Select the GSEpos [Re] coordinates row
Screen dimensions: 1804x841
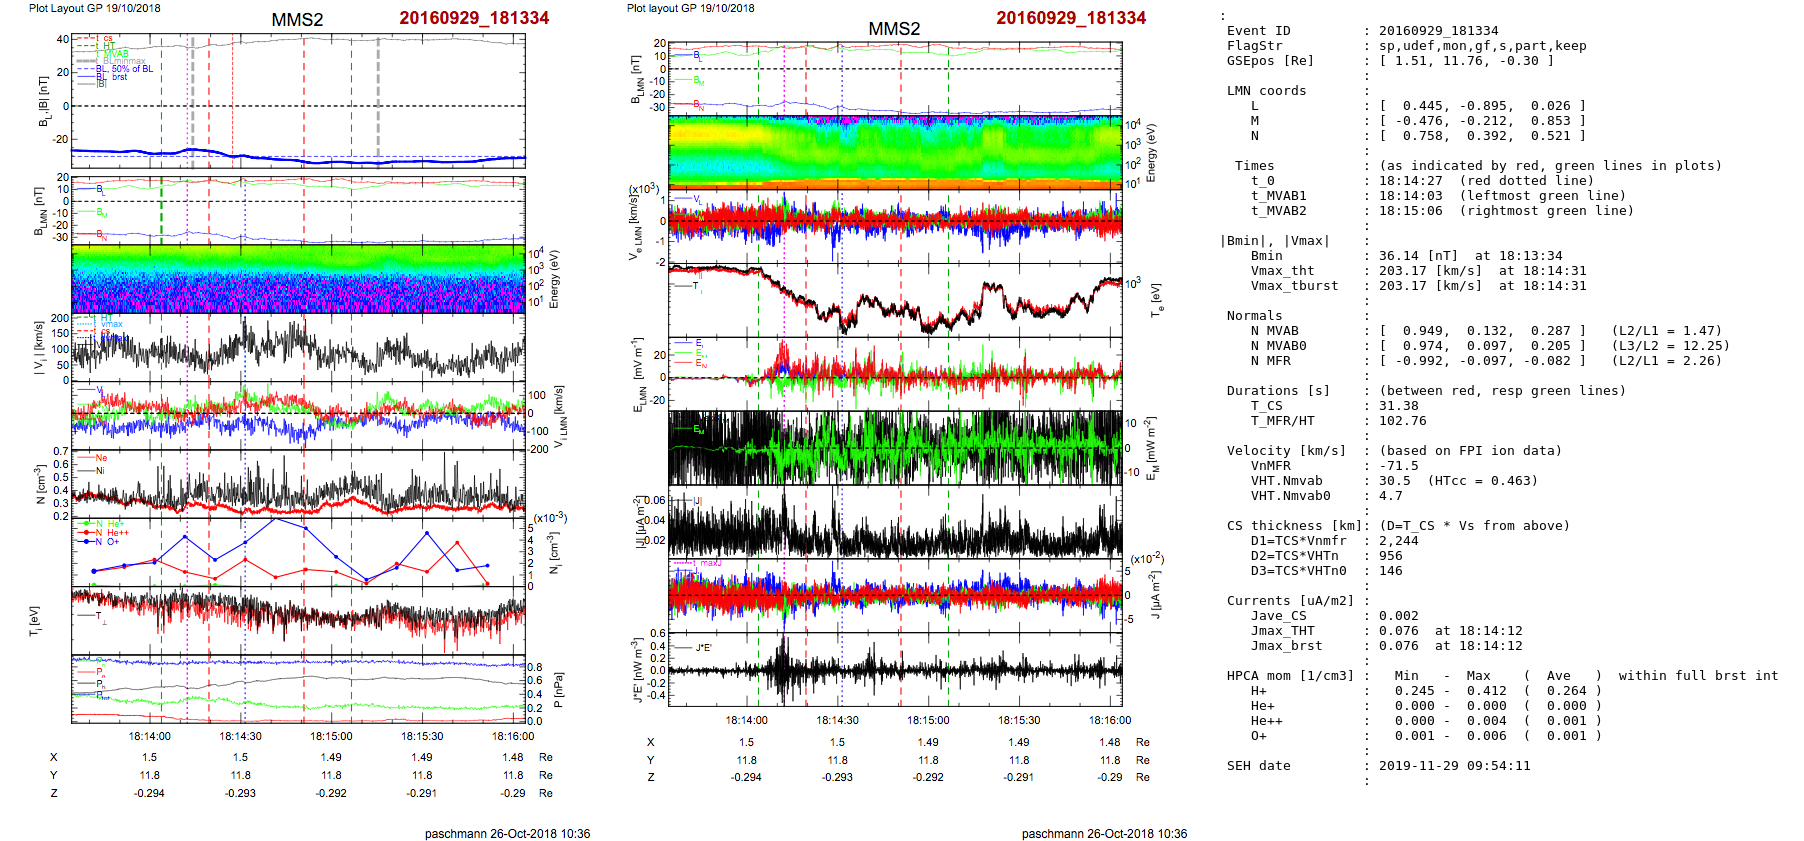point(1465,61)
